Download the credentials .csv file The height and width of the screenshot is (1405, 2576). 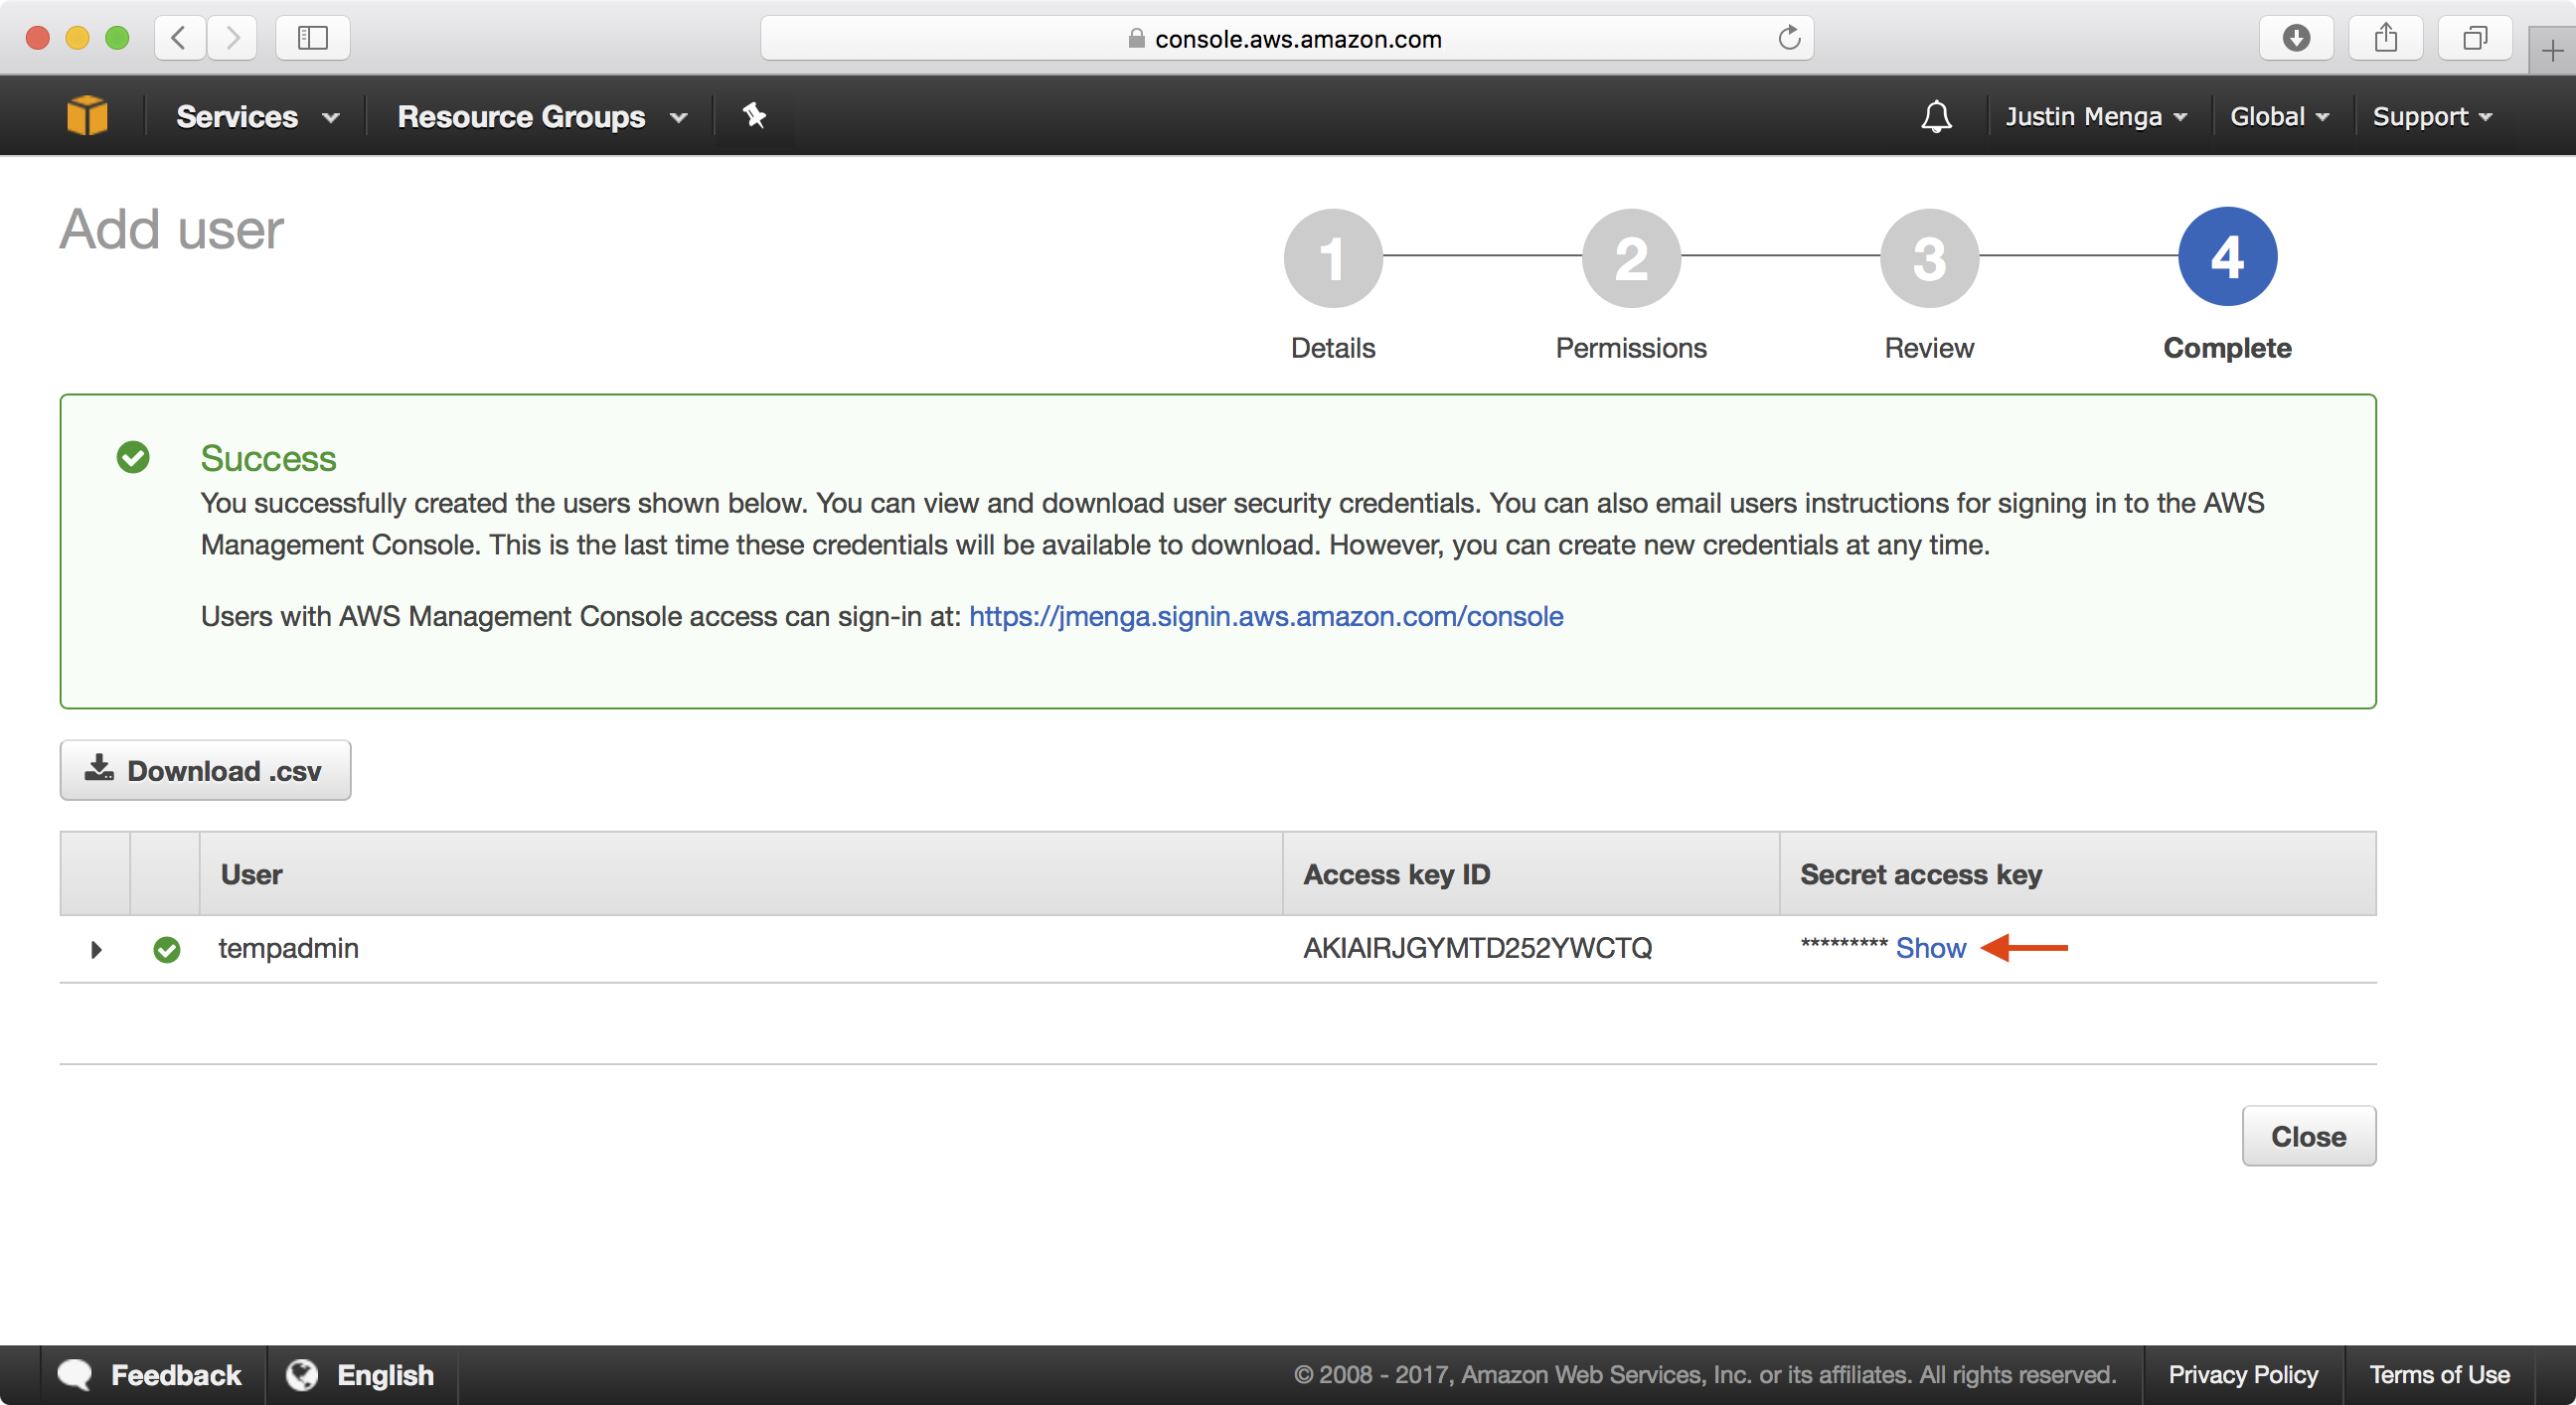pyautogui.click(x=205, y=770)
